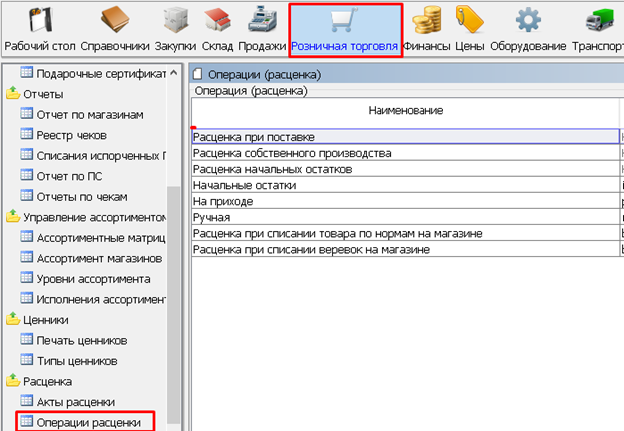The height and width of the screenshot is (431, 624).
Task: Select the Оборудование gear icon
Action: (527, 21)
